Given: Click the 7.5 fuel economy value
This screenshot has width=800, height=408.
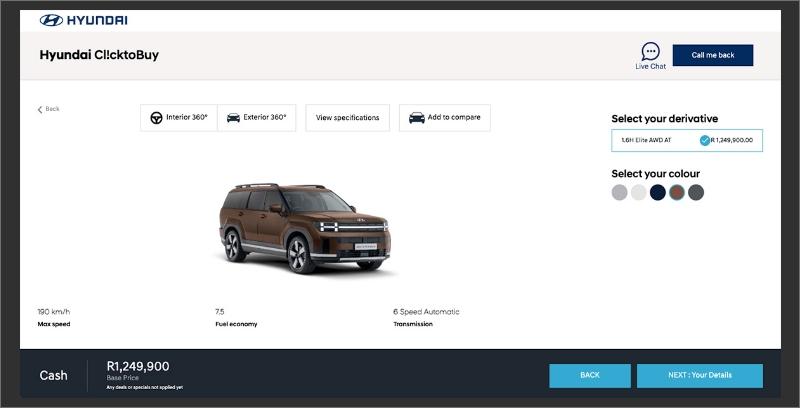Looking at the screenshot, I should click(x=220, y=312).
